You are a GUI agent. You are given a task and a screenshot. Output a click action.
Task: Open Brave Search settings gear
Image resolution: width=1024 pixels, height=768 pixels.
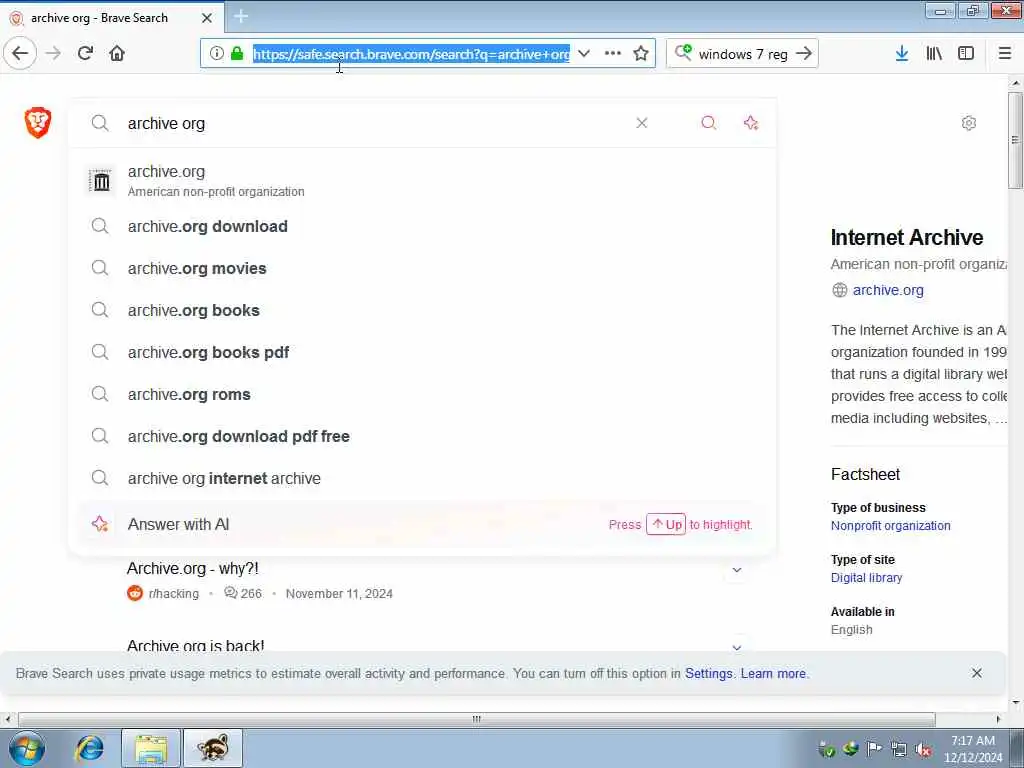pos(968,123)
